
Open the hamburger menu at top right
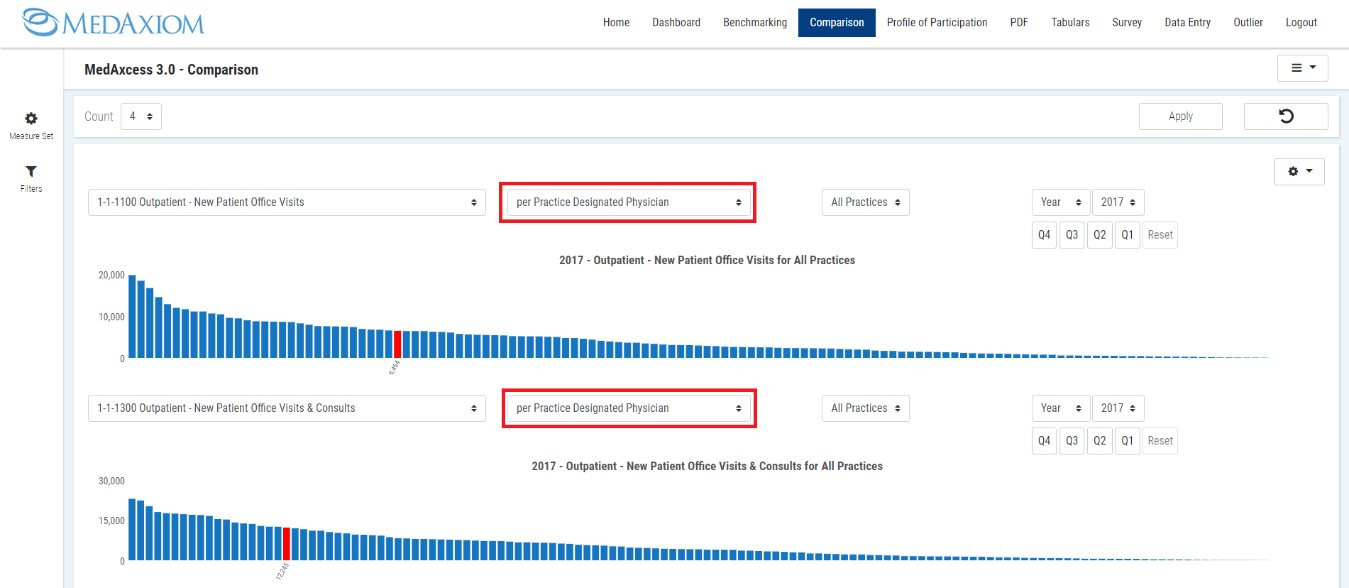[x=1302, y=68]
